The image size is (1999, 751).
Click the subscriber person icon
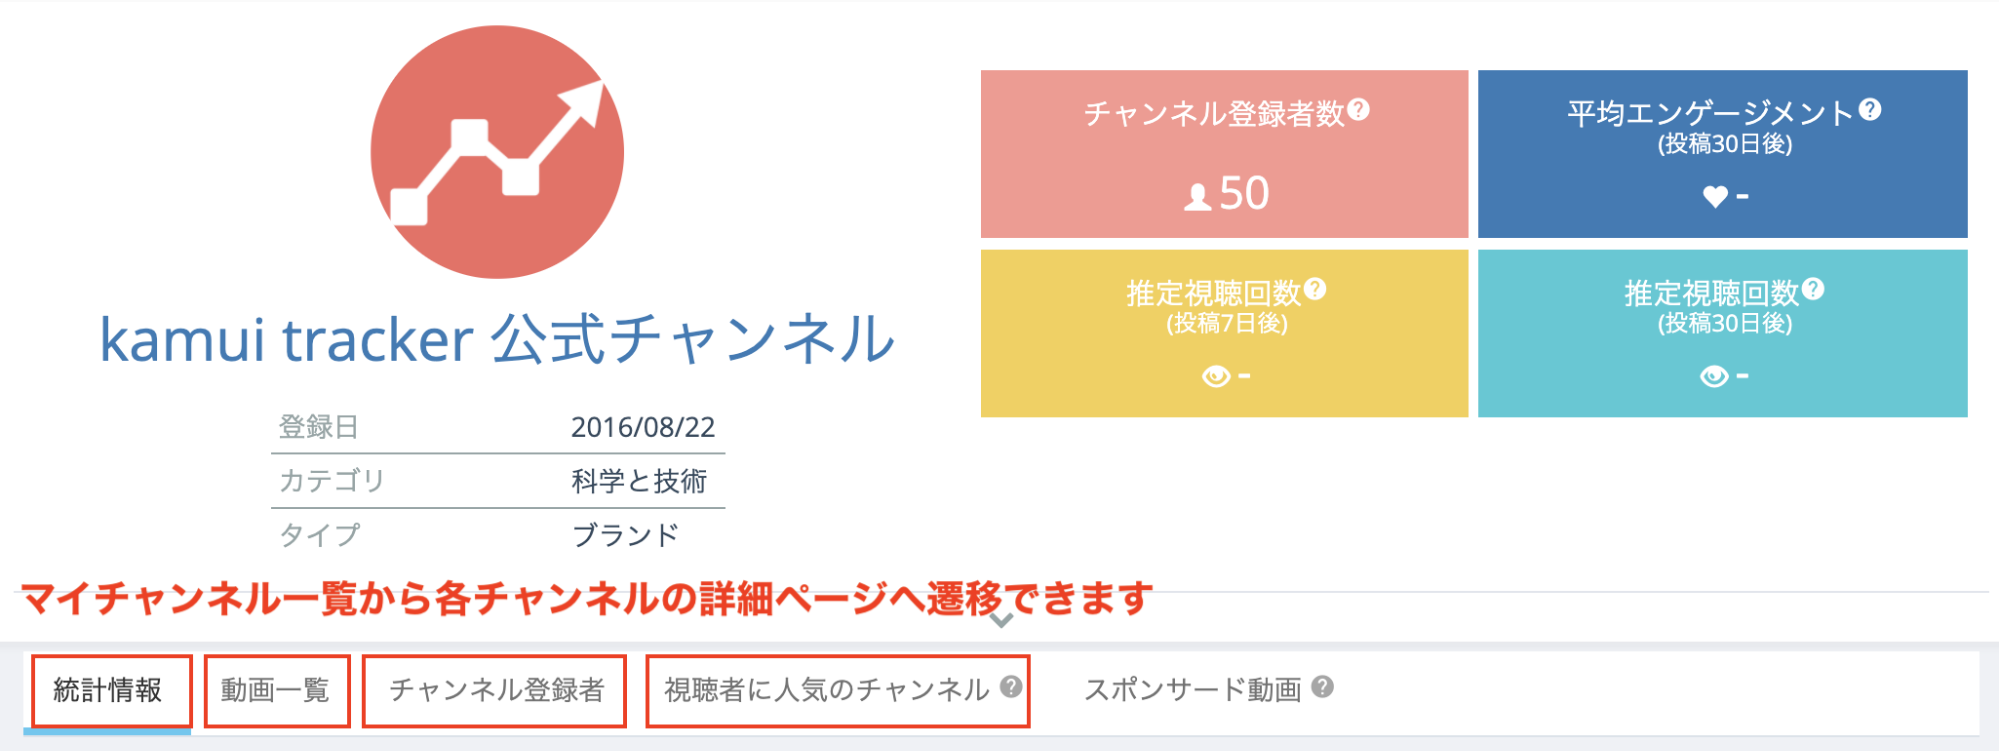coord(1197,196)
